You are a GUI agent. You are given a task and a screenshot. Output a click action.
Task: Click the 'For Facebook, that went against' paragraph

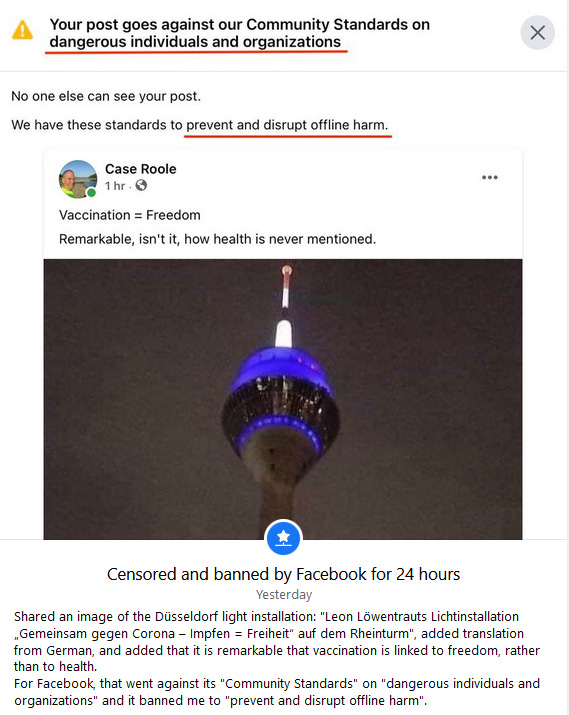(277, 692)
